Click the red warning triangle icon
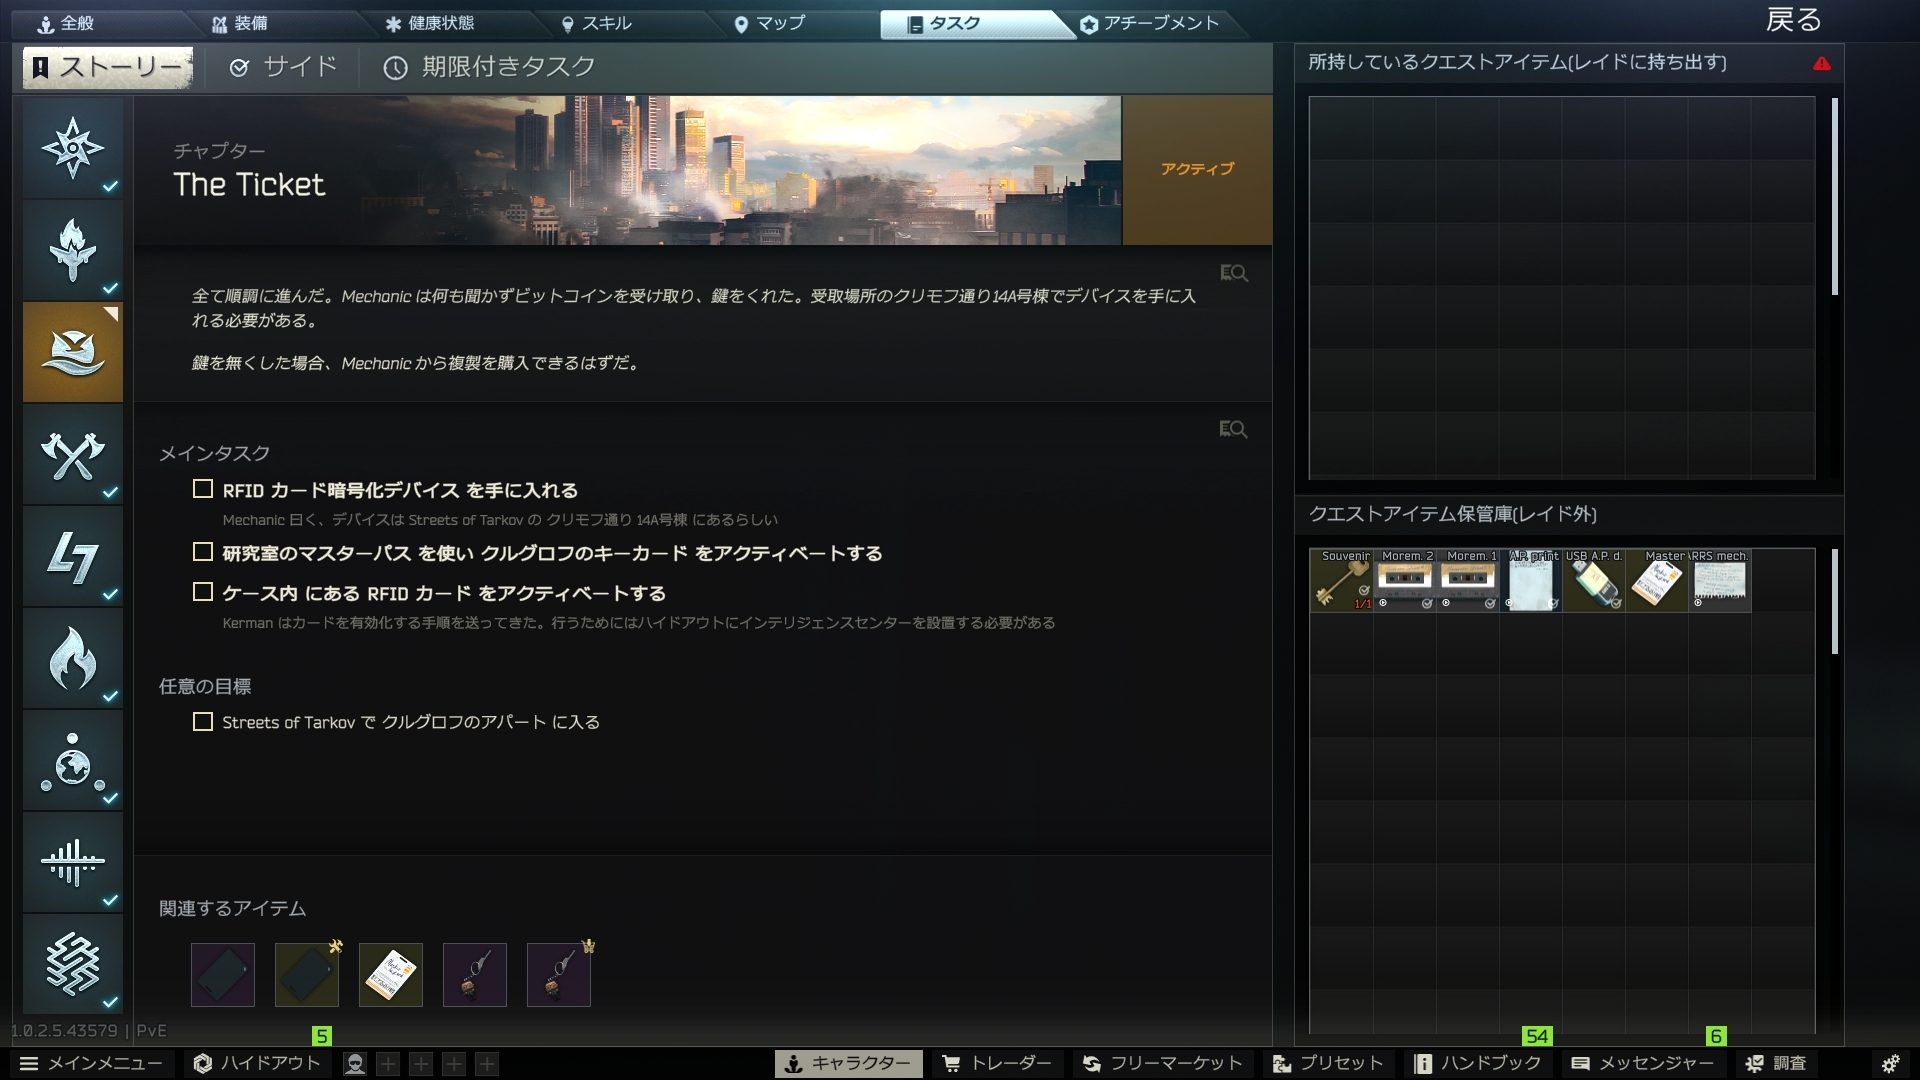The width and height of the screenshot is (1920, 1080). (1822, 63)
